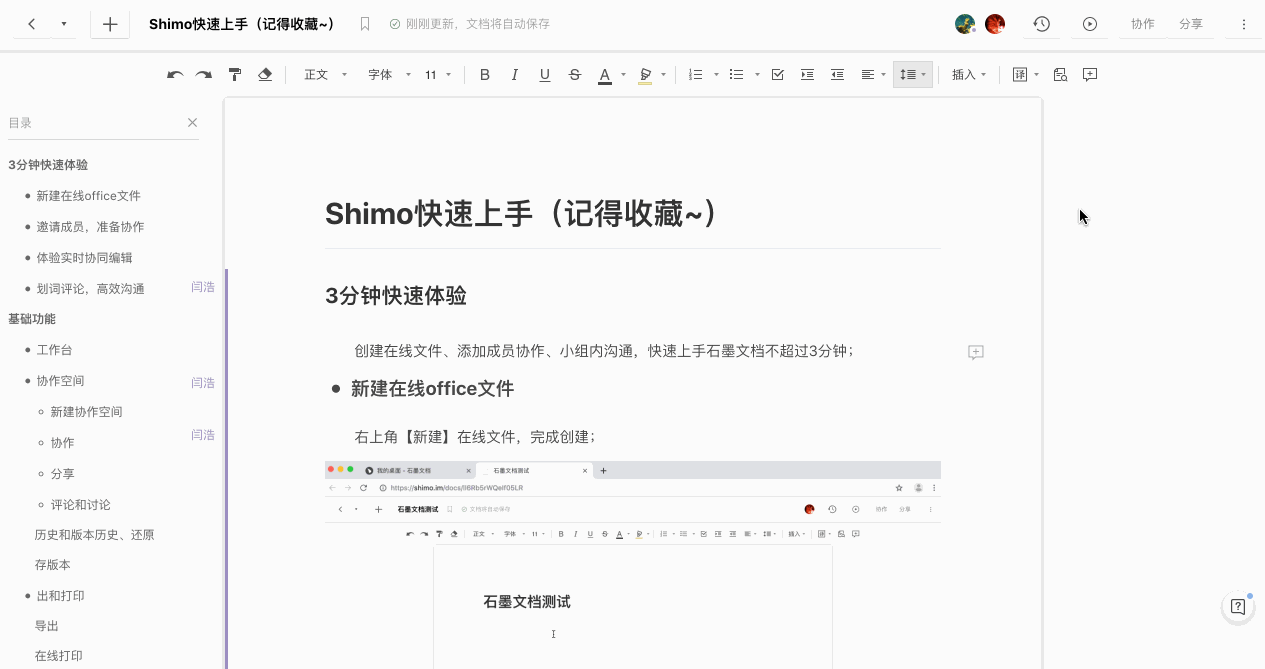This screenshot has width=1265, height=669.
Task: Open the bulleted list style arrow
Action: tap(757, 75)
